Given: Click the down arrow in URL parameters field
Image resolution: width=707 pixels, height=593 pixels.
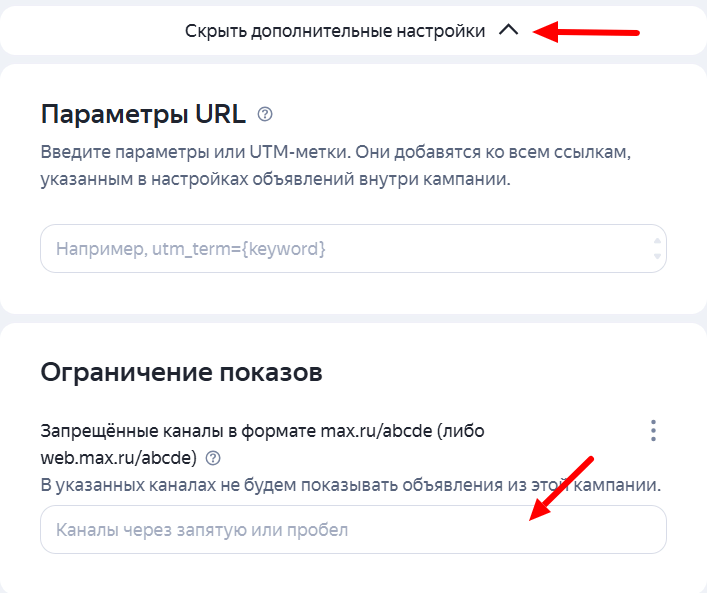Looking at the screenshot, I should point(657,256).
